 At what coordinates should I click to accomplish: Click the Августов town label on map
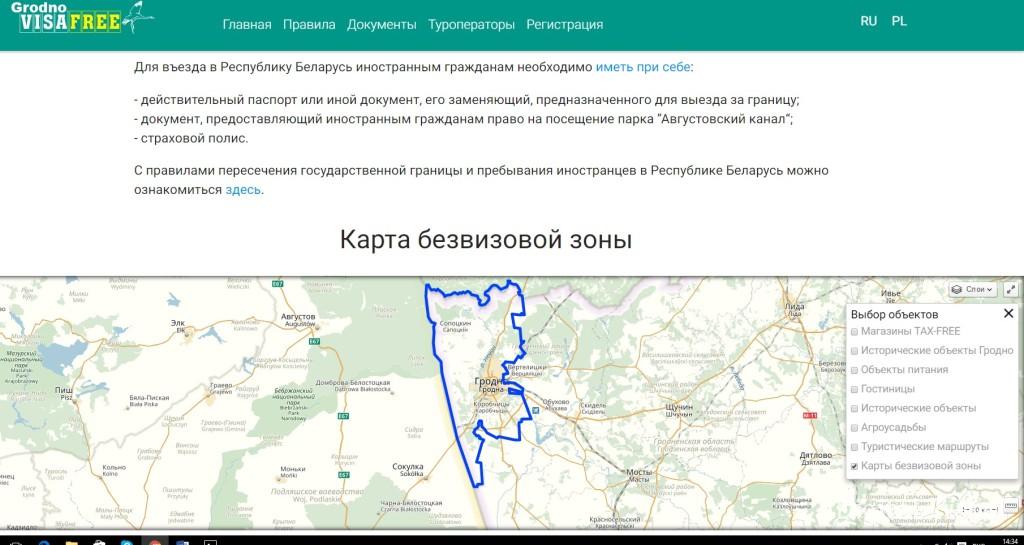[298, 319]
